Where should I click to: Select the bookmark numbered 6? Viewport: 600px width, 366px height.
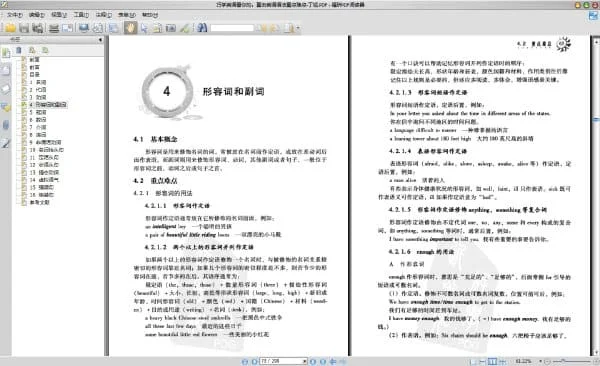click(38, 120)
